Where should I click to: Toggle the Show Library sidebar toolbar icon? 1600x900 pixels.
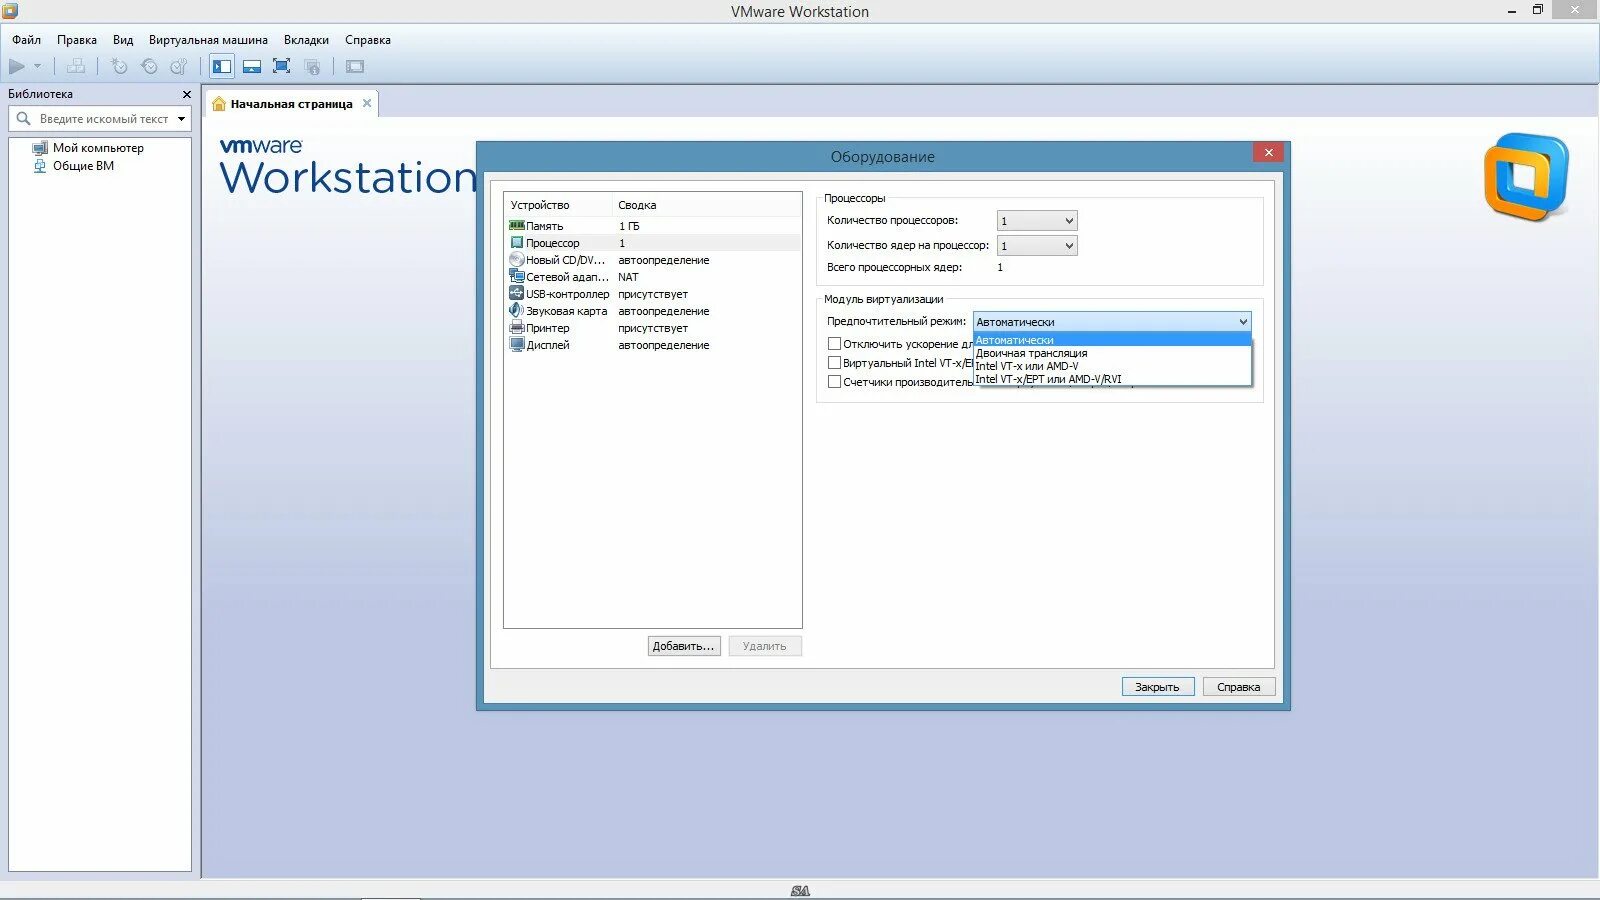coord(222,66)
